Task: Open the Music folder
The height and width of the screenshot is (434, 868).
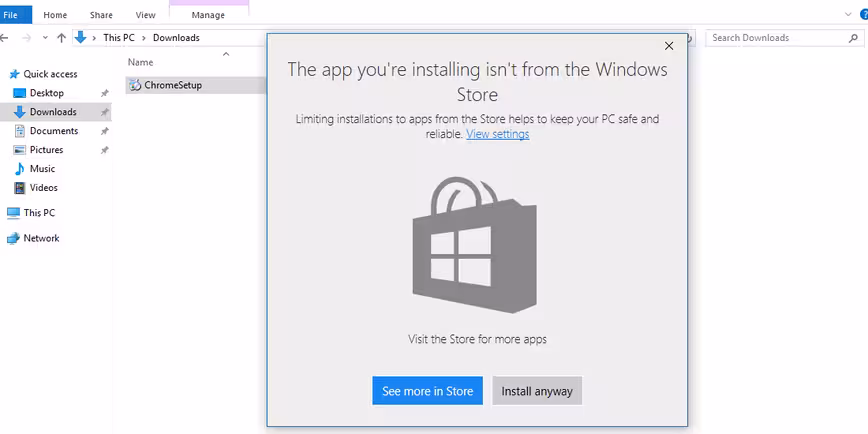Action: coord(42,169)
